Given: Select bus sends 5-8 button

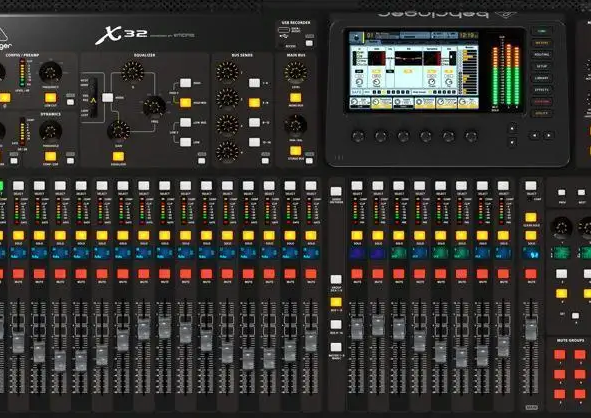Looking at the screenshot, I should coord(254,103).
